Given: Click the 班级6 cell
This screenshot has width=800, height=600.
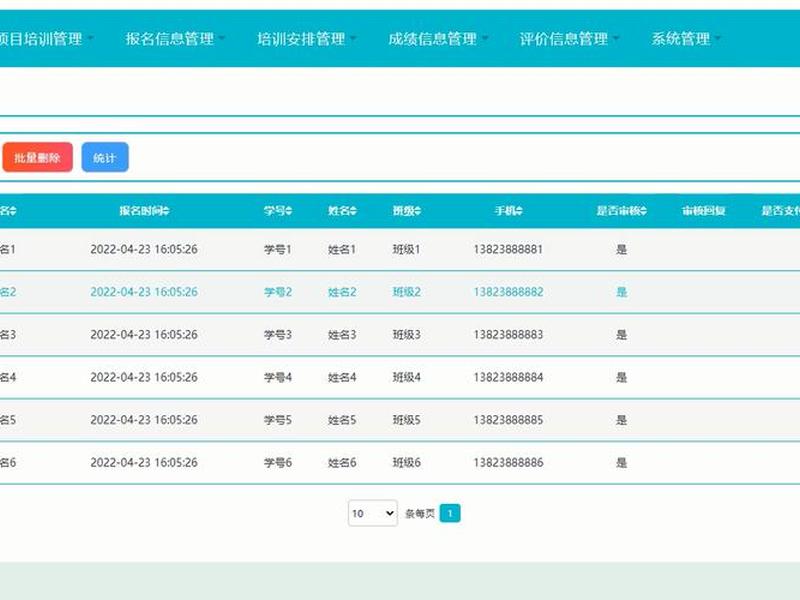Looking at the screenshot, I should (x=406, y=463).
